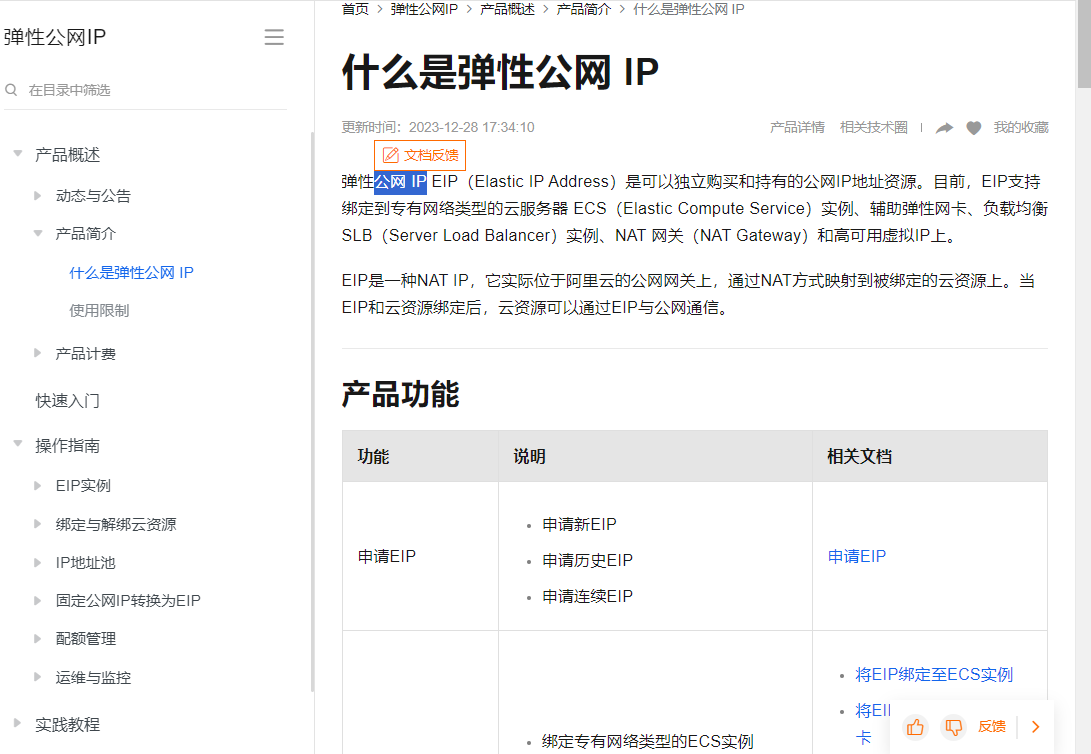Open 产品详情 link
Image resolution: width=1091 pixels, height=754 pixels.
(x=797, y=127)
